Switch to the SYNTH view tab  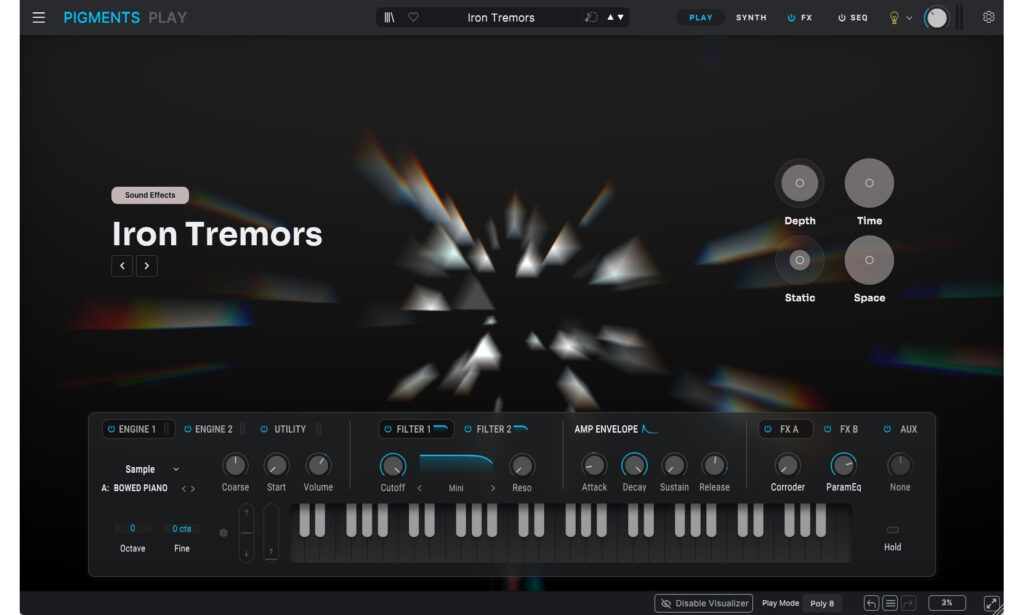click(x=751, y=18)
